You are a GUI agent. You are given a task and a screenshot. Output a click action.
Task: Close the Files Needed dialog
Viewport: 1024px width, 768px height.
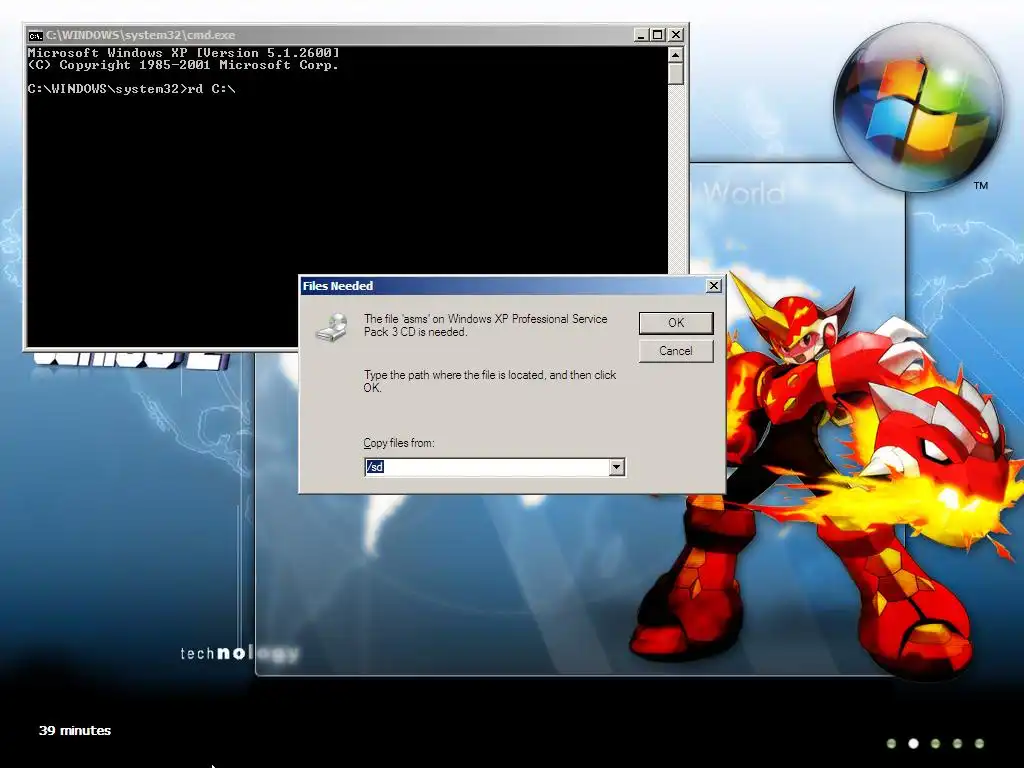pos(714,285)
